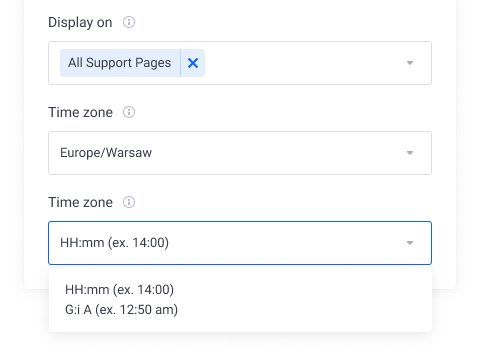This screenshot has height=360, width=480.
Task: Open the Europe/Warsaw time zone dropdown
Action: 240,153
